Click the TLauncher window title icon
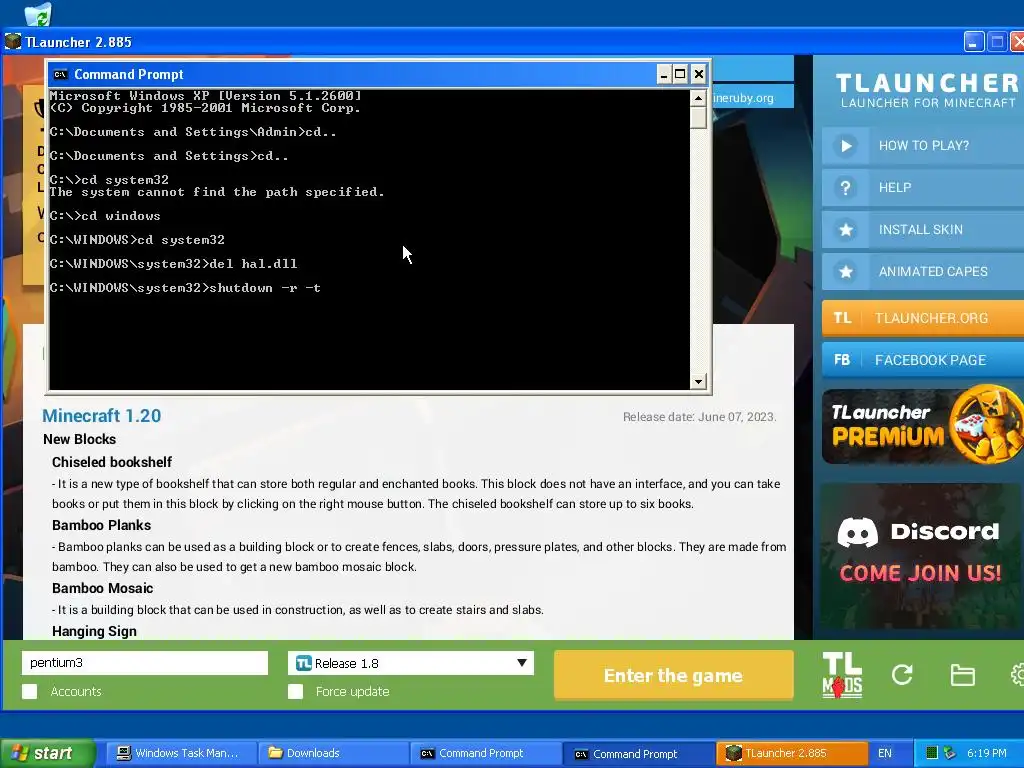This screenshot has height=768, width=1024. click(x=13, y=42)
